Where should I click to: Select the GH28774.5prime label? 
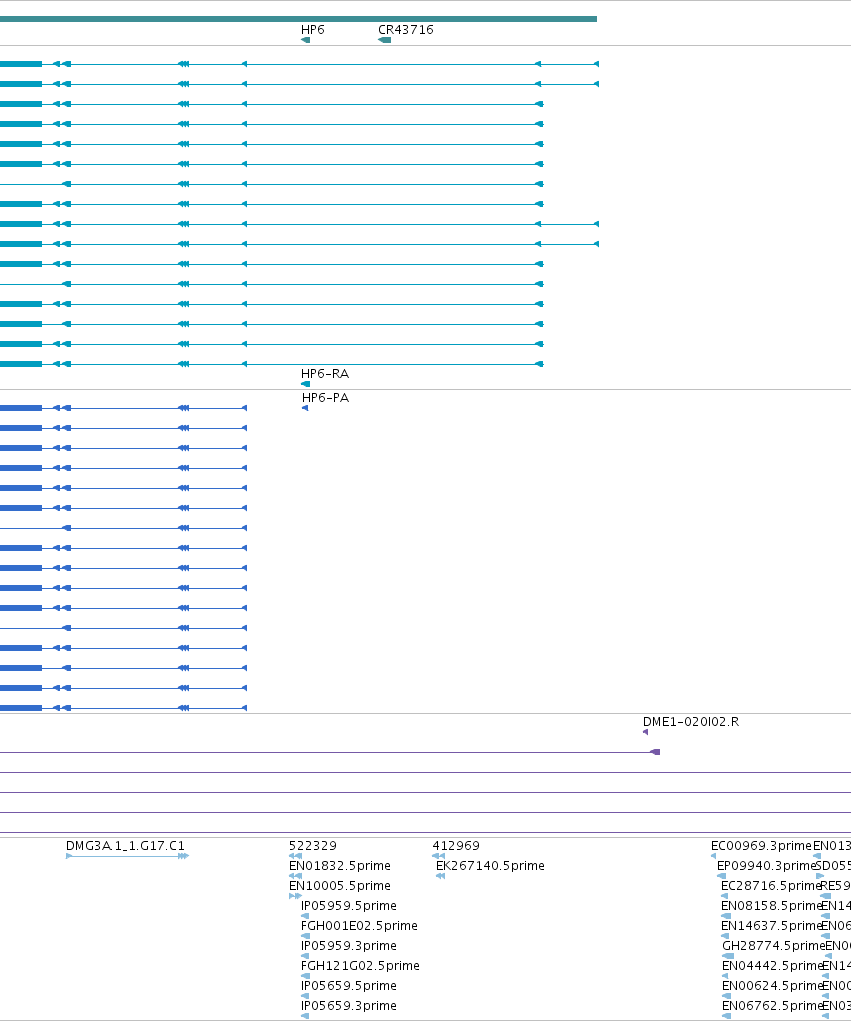(774, 945)
